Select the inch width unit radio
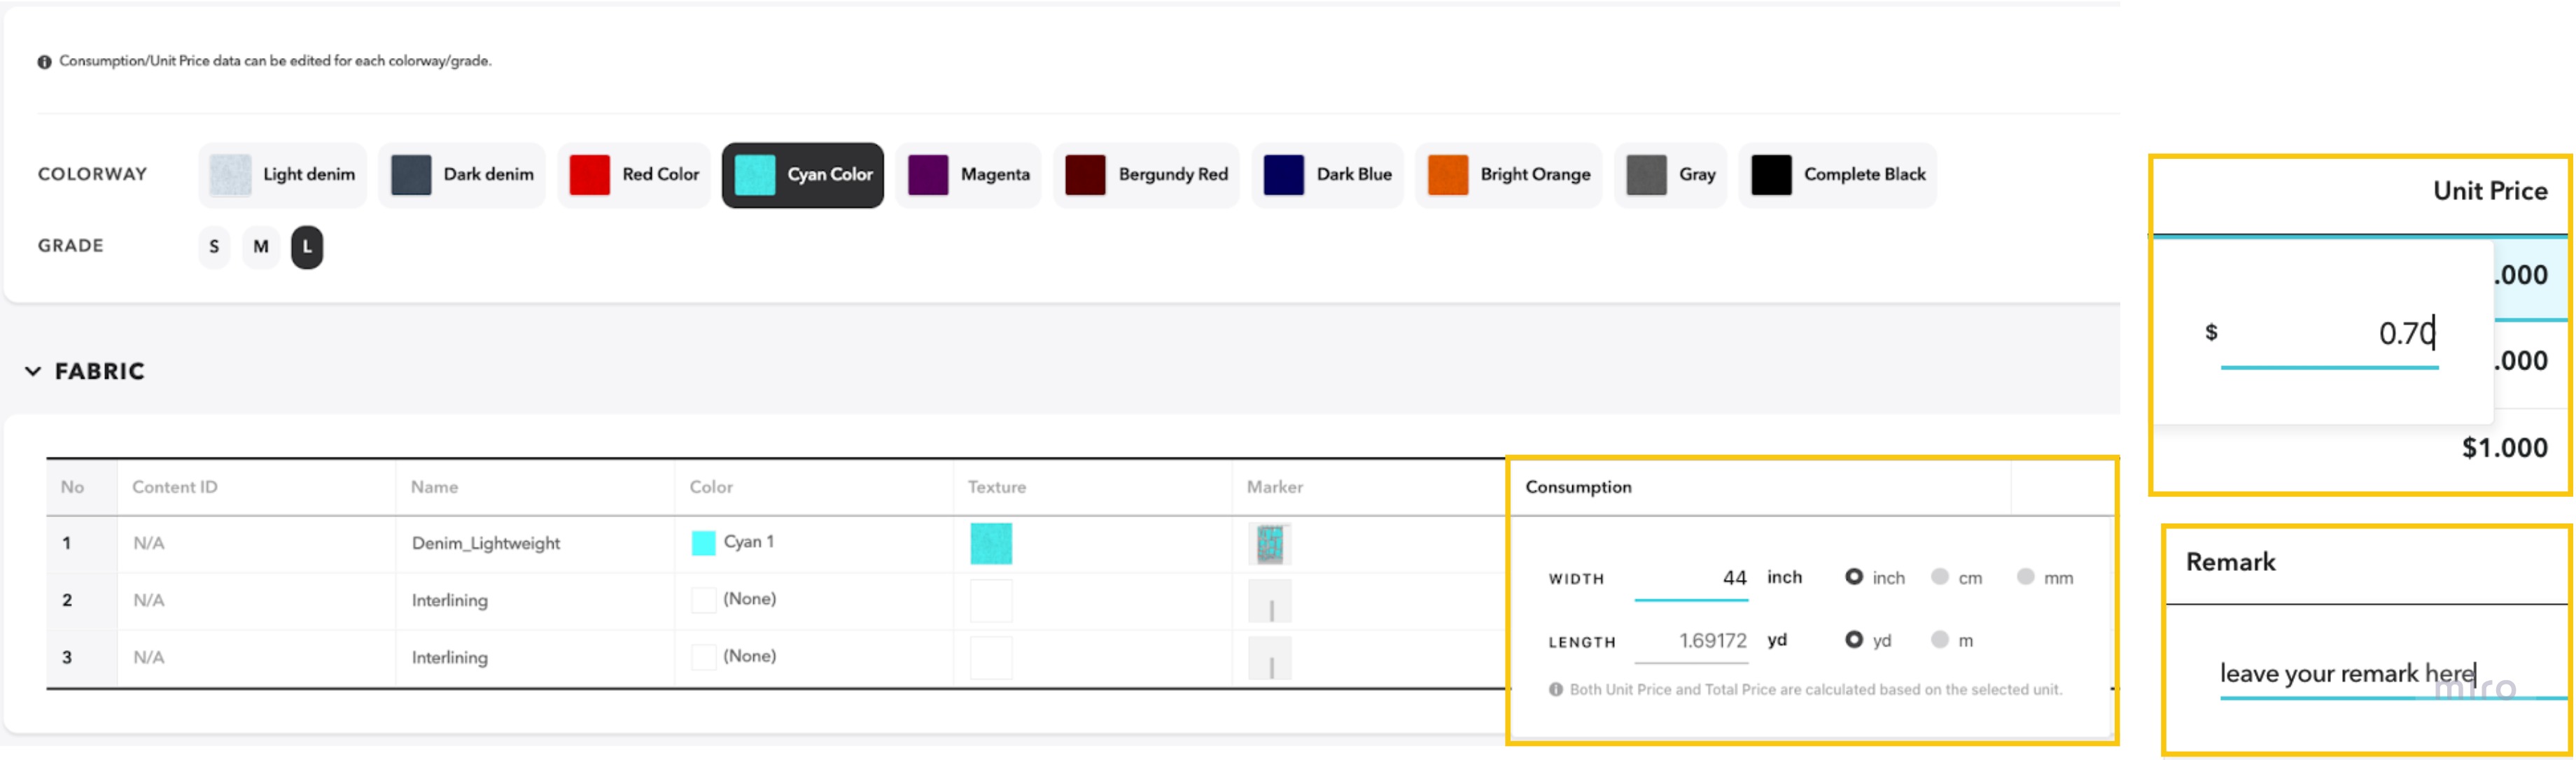Screen dimensions: 2576x760 point(1853,577)
